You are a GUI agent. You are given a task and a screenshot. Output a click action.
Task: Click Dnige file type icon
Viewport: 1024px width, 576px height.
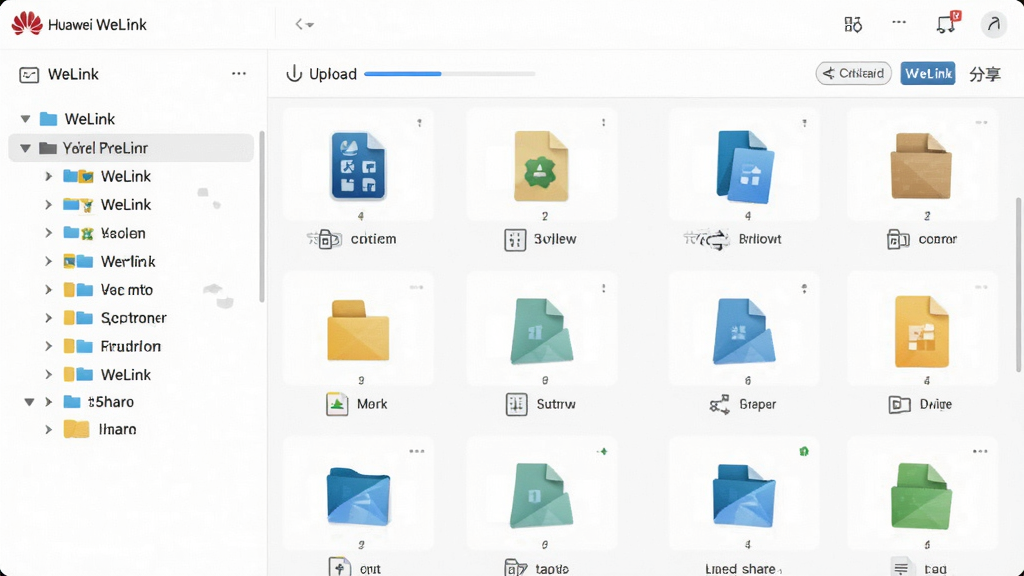click(899, 405)
